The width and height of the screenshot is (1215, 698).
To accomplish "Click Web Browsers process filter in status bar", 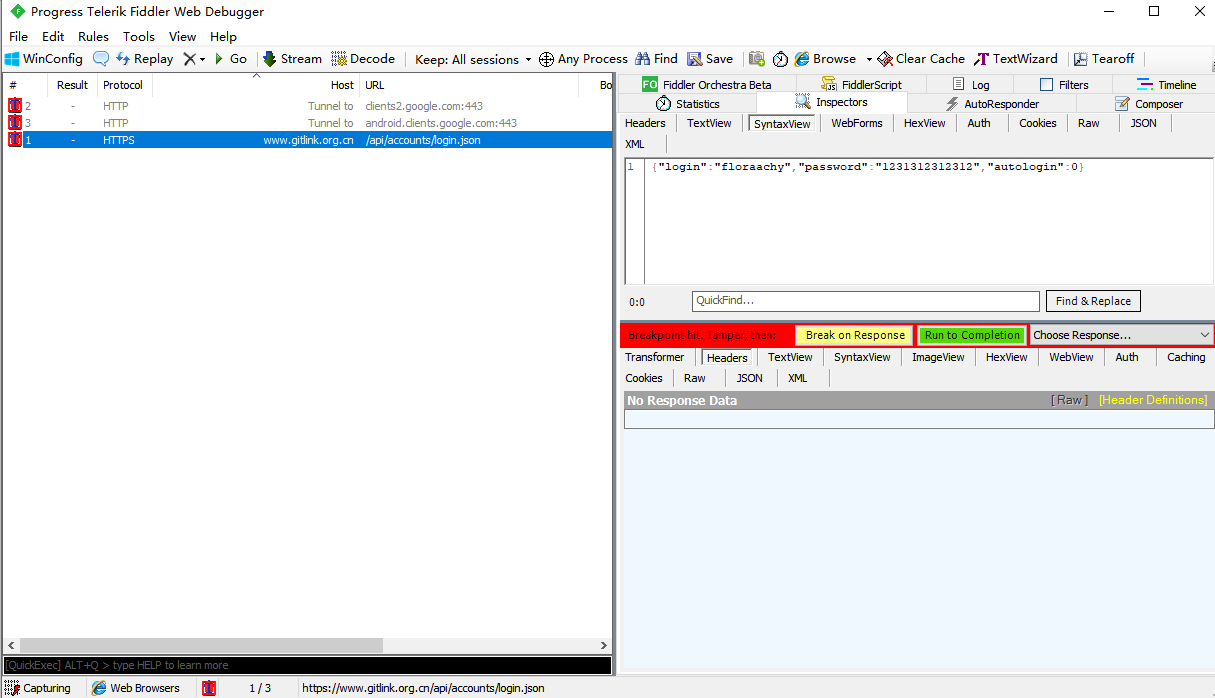I will pyautogui.click(x=136, y=688).
